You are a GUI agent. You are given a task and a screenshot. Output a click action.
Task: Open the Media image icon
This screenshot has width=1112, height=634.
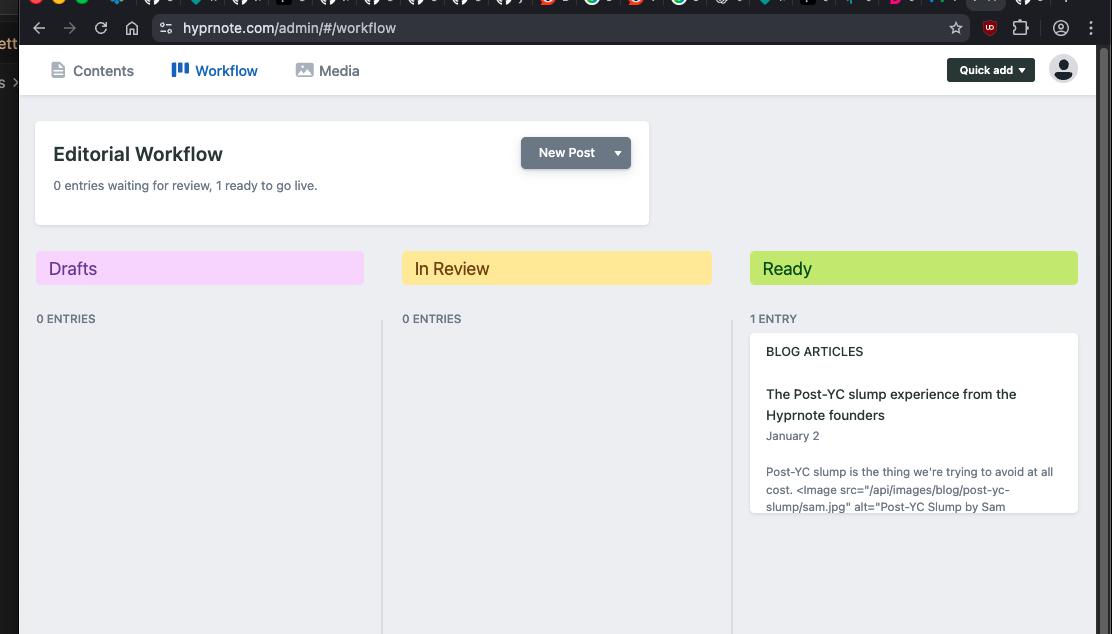pyautogui.click(x=304, y=70)
